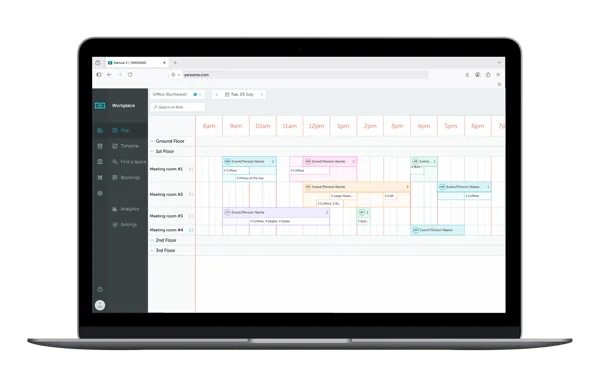Open the teal 4pm booking in Meeting room #4
This screenshot has width=600, height=387.
[437, 230]
